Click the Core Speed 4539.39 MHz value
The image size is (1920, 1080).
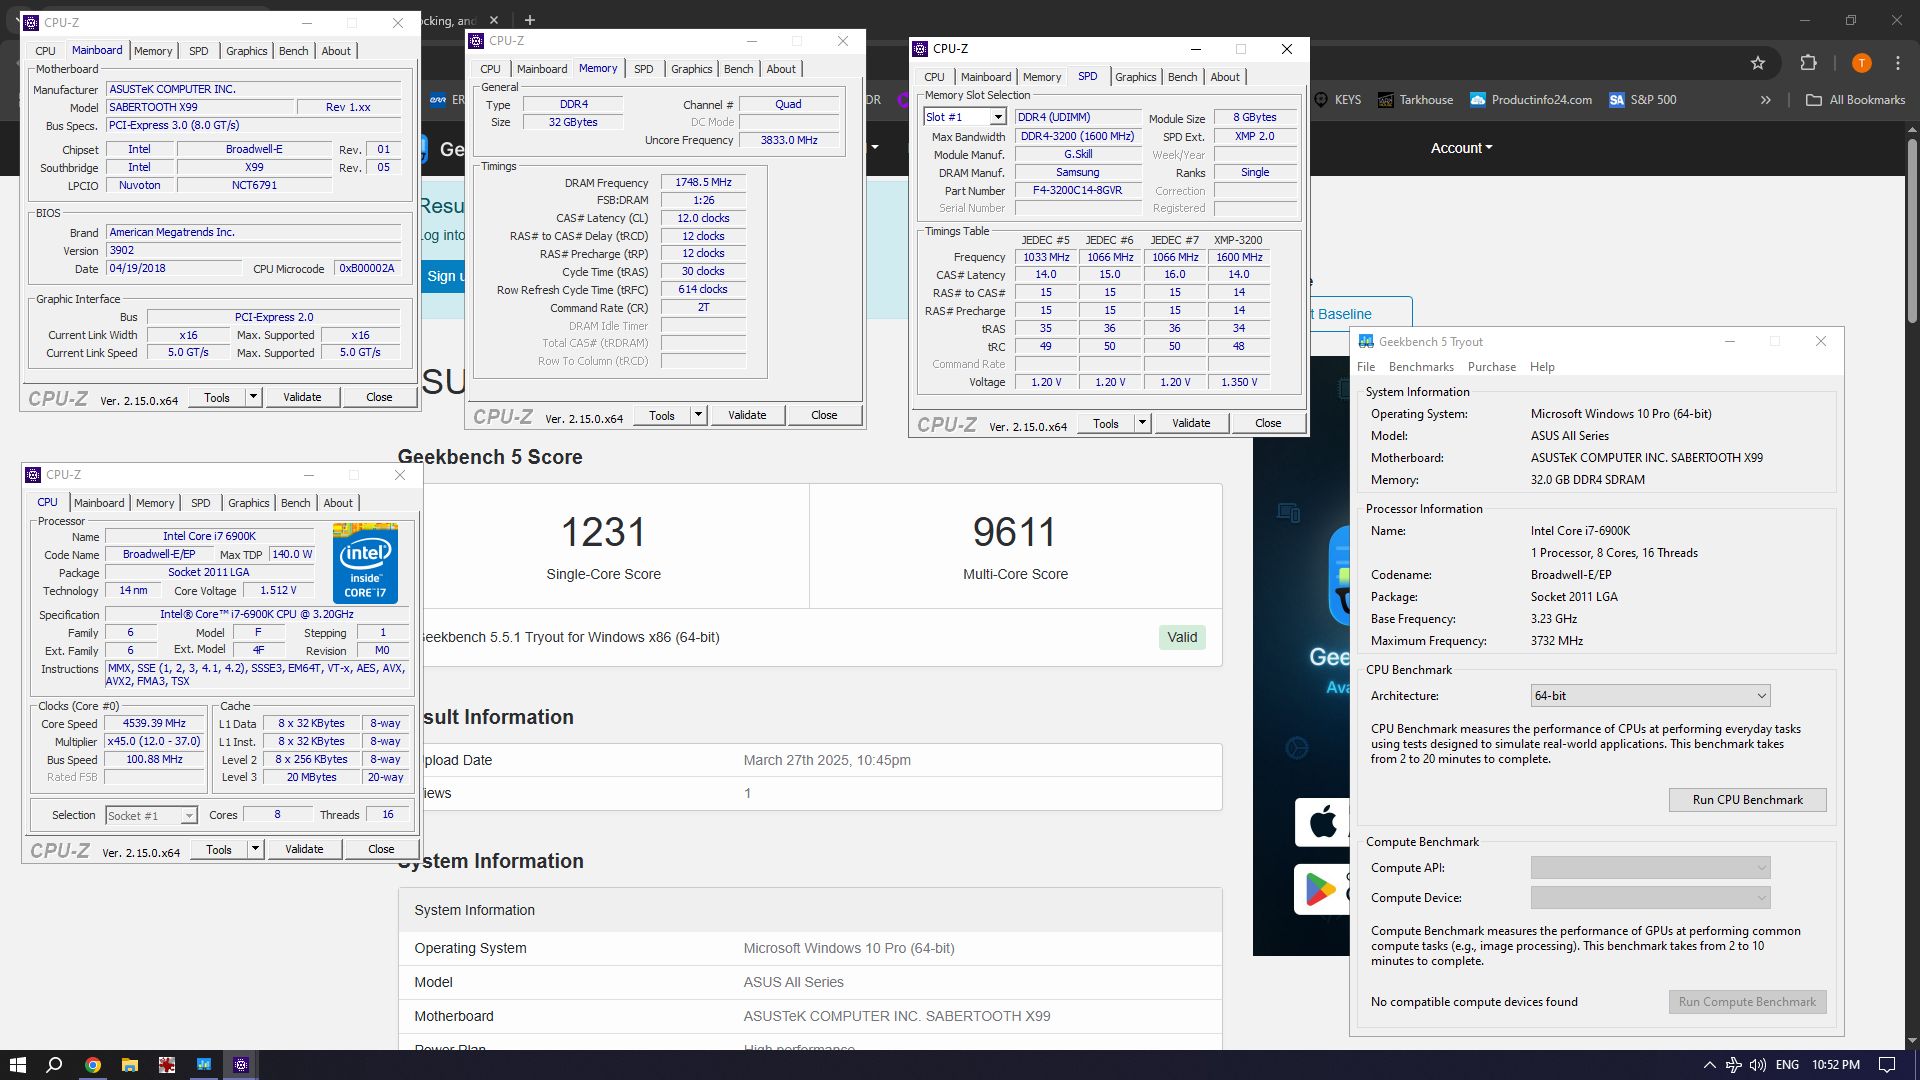[x=154, y=724]
